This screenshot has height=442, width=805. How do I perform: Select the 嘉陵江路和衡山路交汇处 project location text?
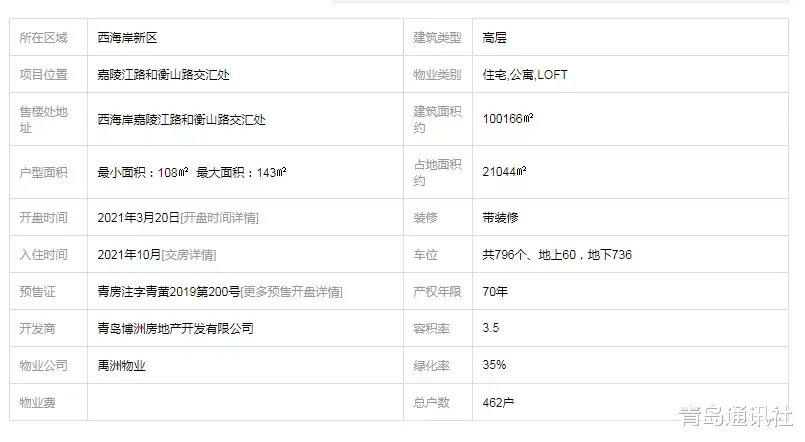pos(163,74)
